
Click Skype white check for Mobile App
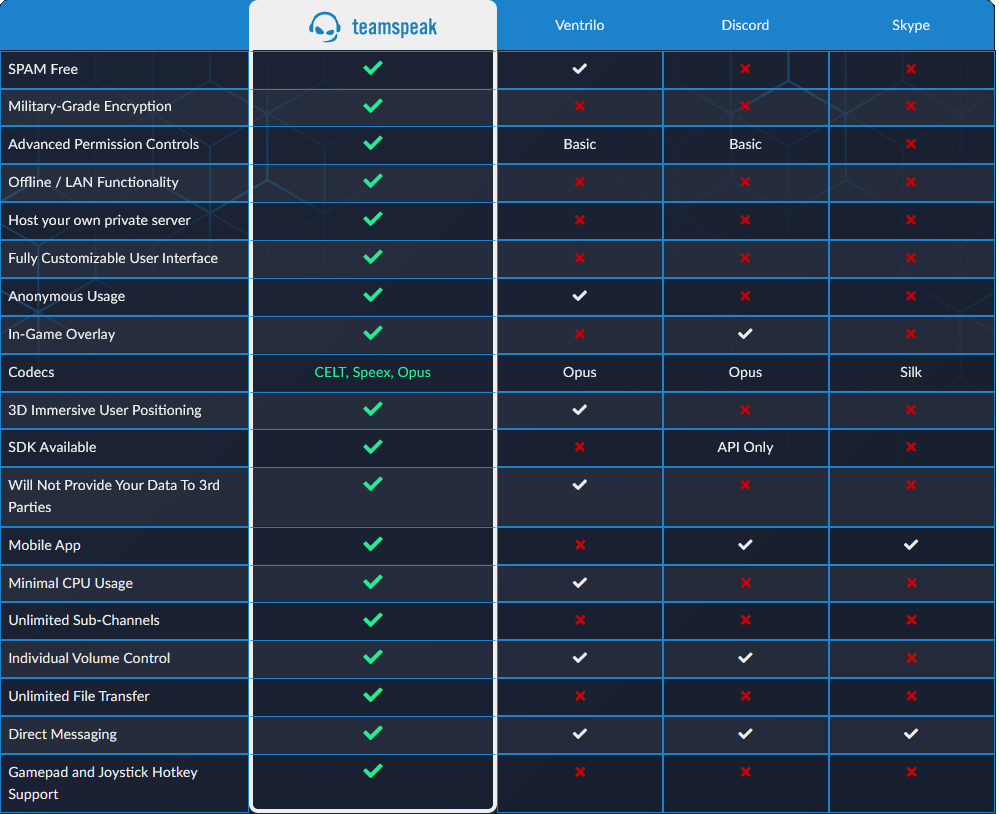911,545
